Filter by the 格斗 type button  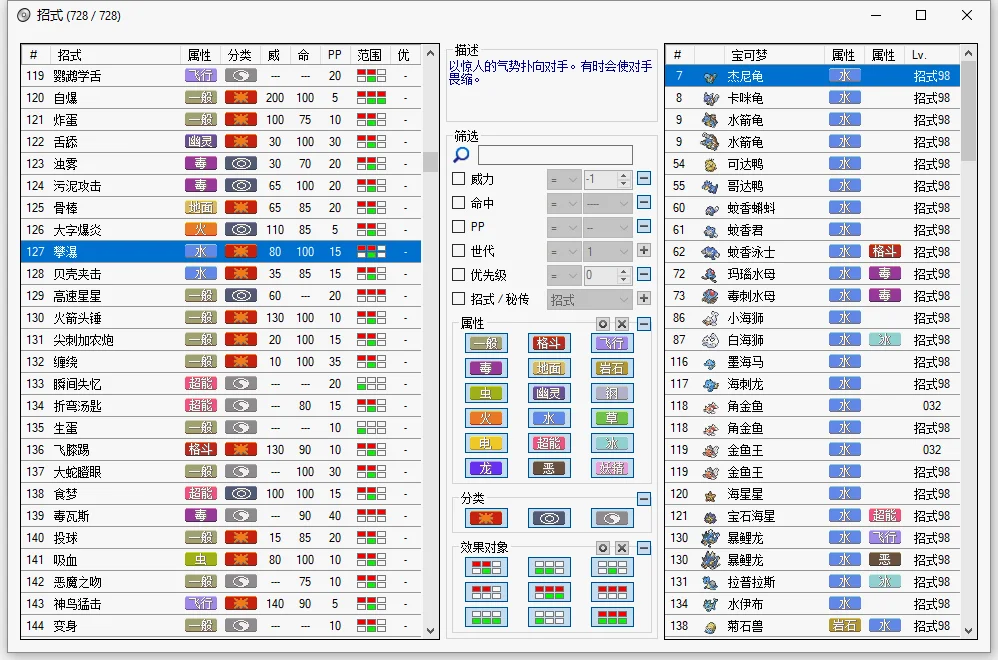click(x=549, y=343)
